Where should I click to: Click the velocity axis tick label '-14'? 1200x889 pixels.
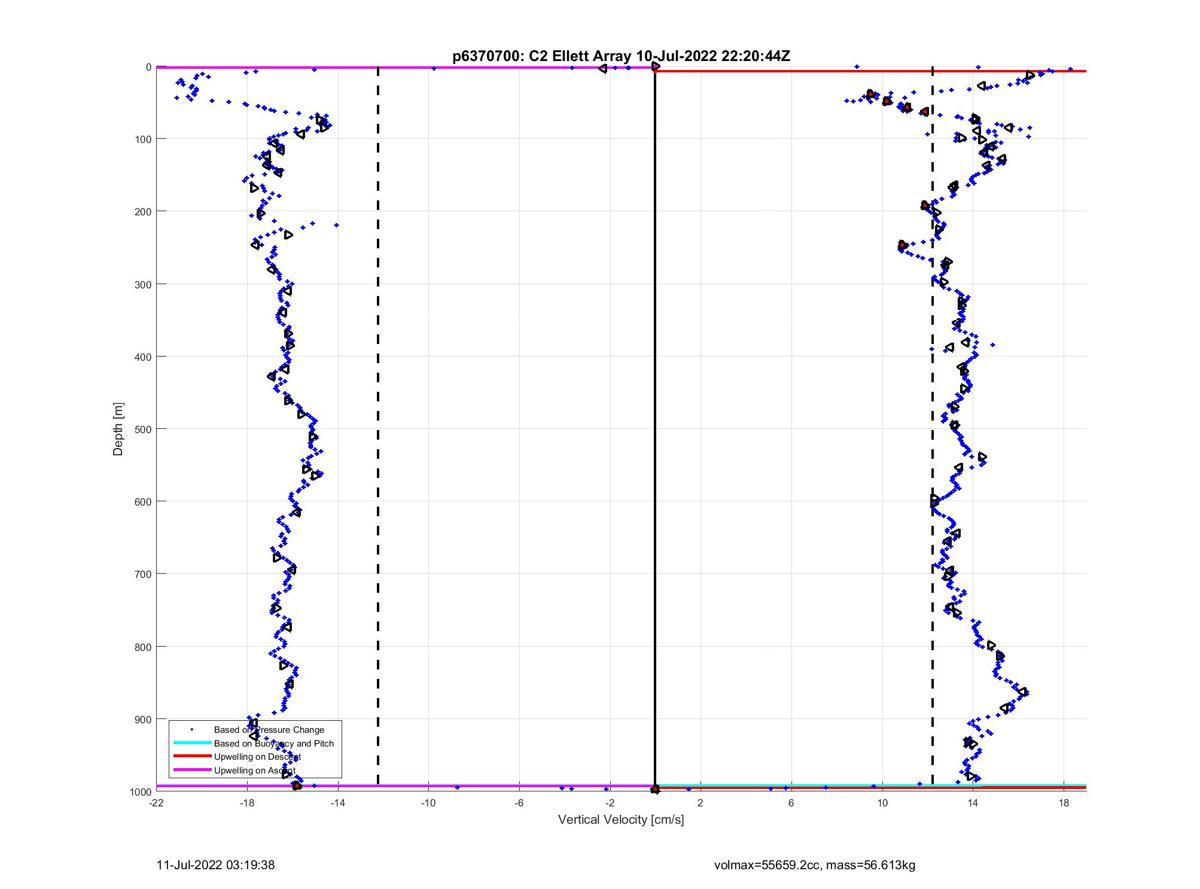click(338, 802)
